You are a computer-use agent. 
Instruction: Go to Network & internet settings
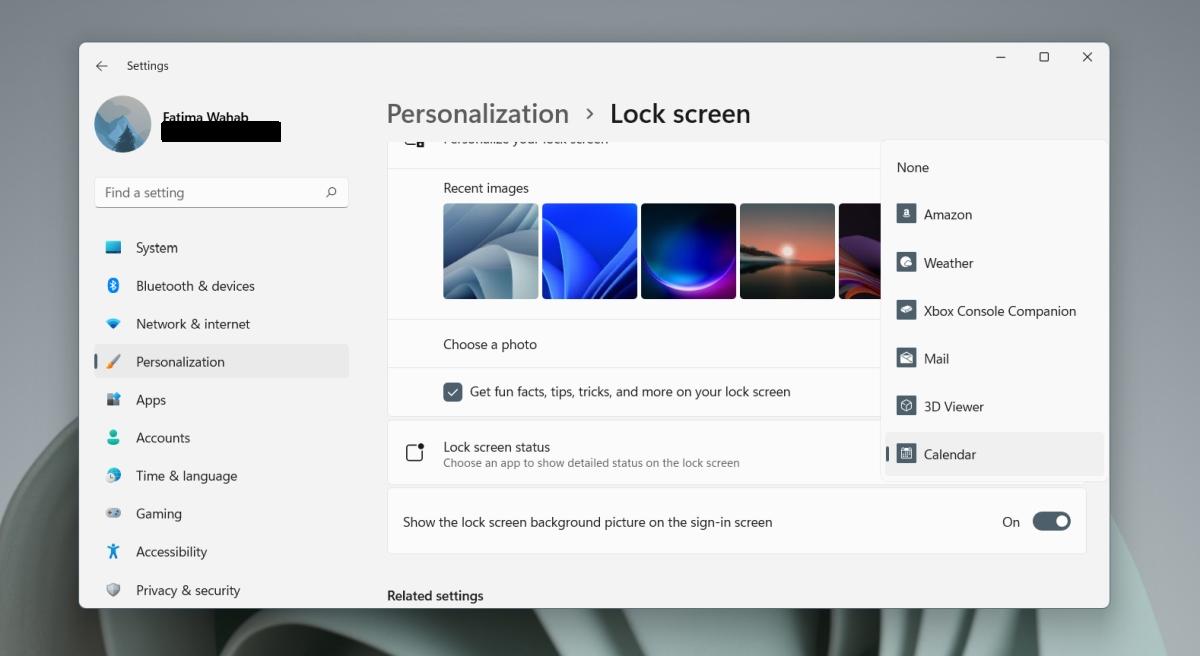(x=221, y=324)
